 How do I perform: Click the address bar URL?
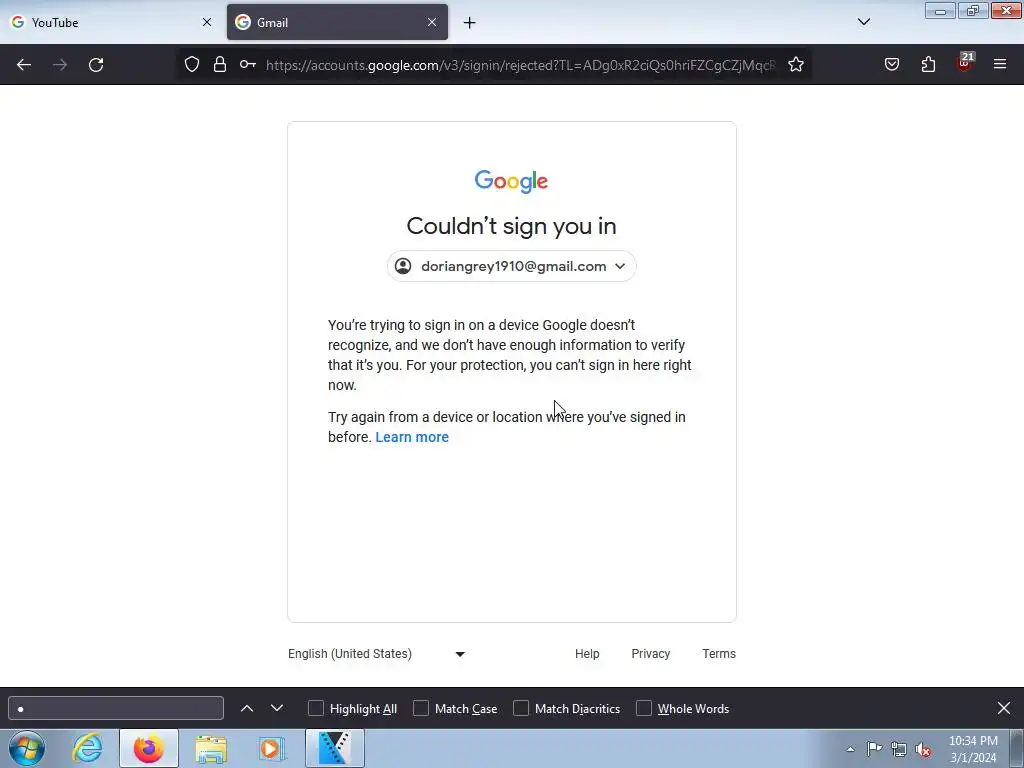520,65
